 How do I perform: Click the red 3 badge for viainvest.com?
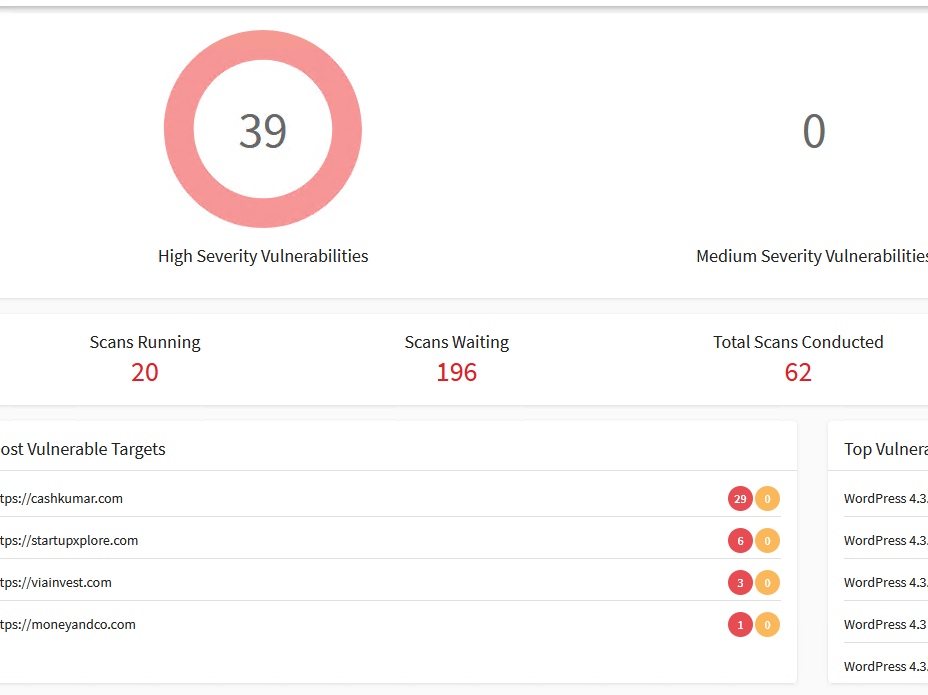click(x=740, y=583)
